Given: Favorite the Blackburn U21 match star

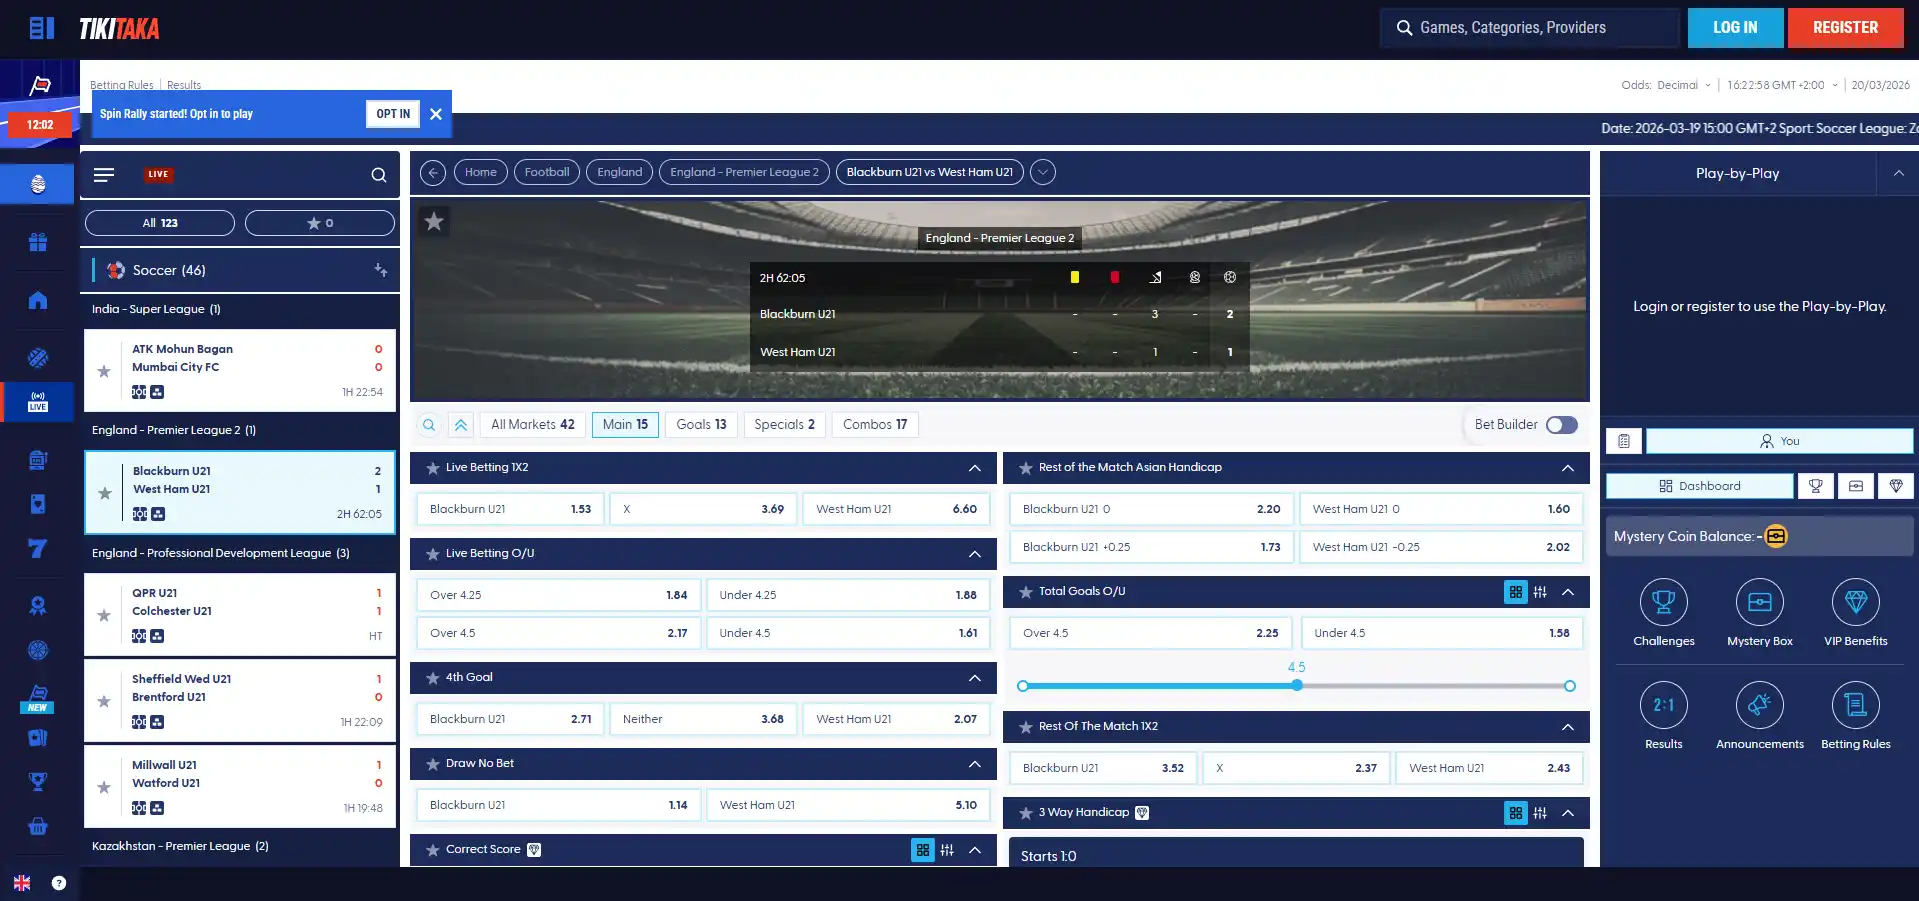Looking at the screenshot, I should coord(104,493).
